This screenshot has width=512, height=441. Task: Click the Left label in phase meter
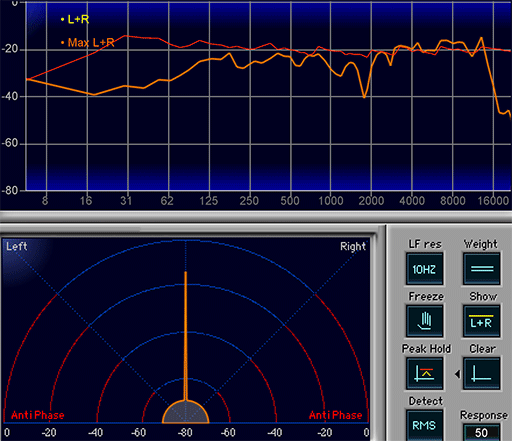[17, 246]
